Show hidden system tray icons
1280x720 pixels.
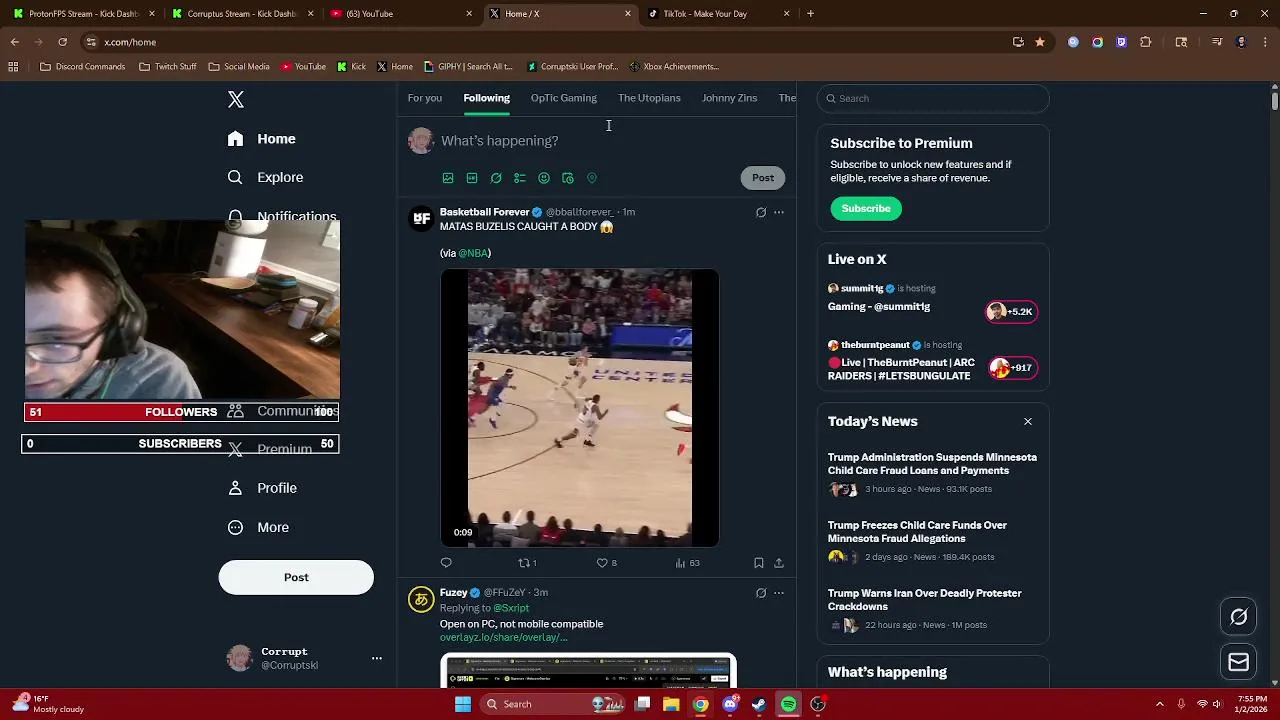pos(1160,704)
